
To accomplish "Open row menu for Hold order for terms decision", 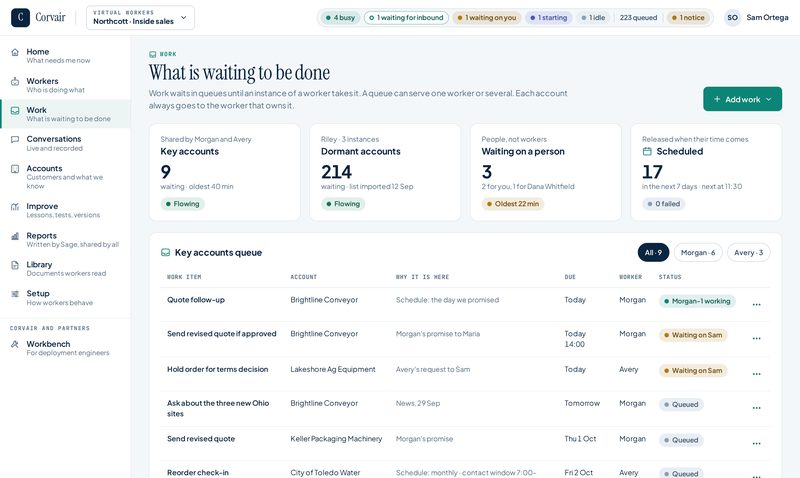I will pos(757,374).
